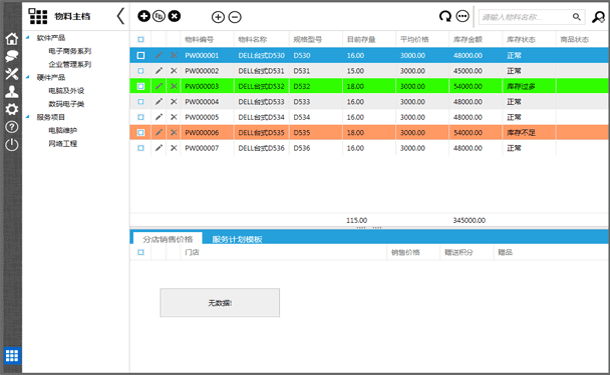Click the outlined minus circle icon

(235, 17)
